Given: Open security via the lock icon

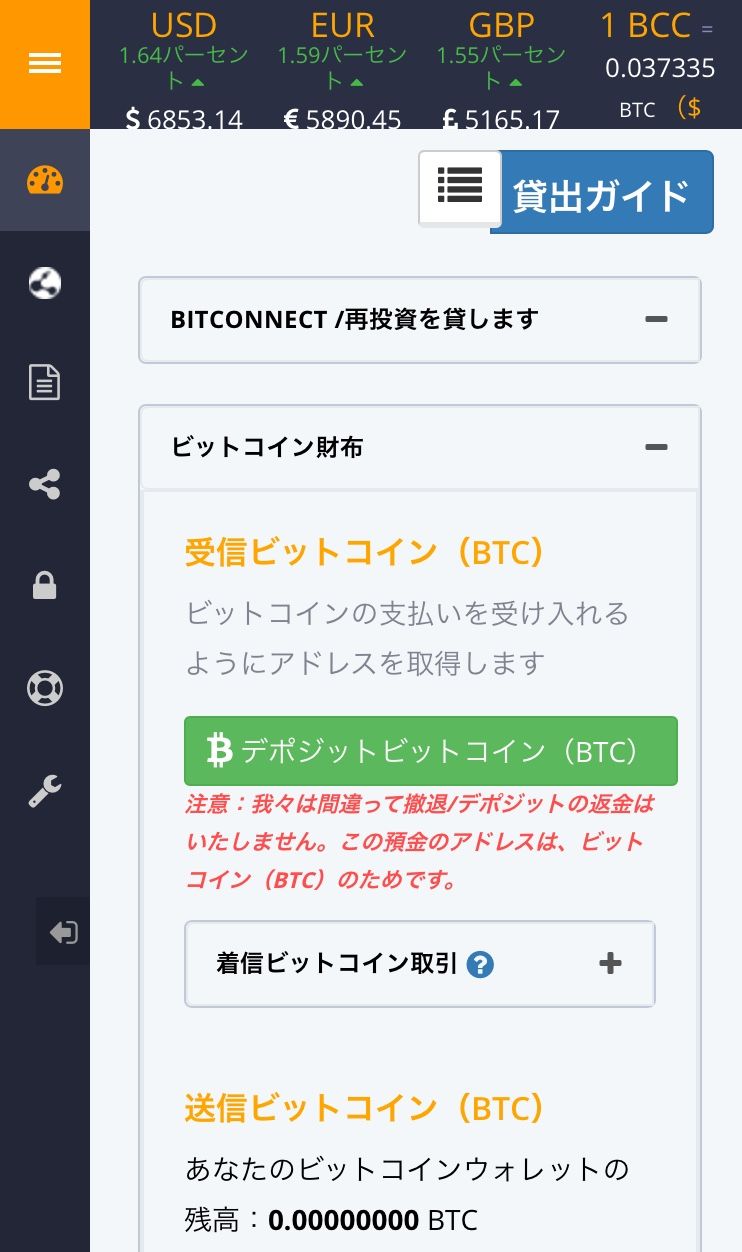Looking at the screenshot, I should [x=44, y=585].
